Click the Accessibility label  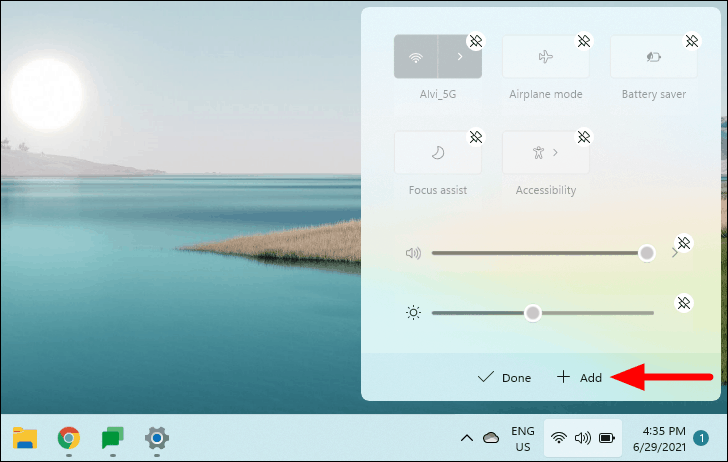pyautogui.click(x=546, y=190)
